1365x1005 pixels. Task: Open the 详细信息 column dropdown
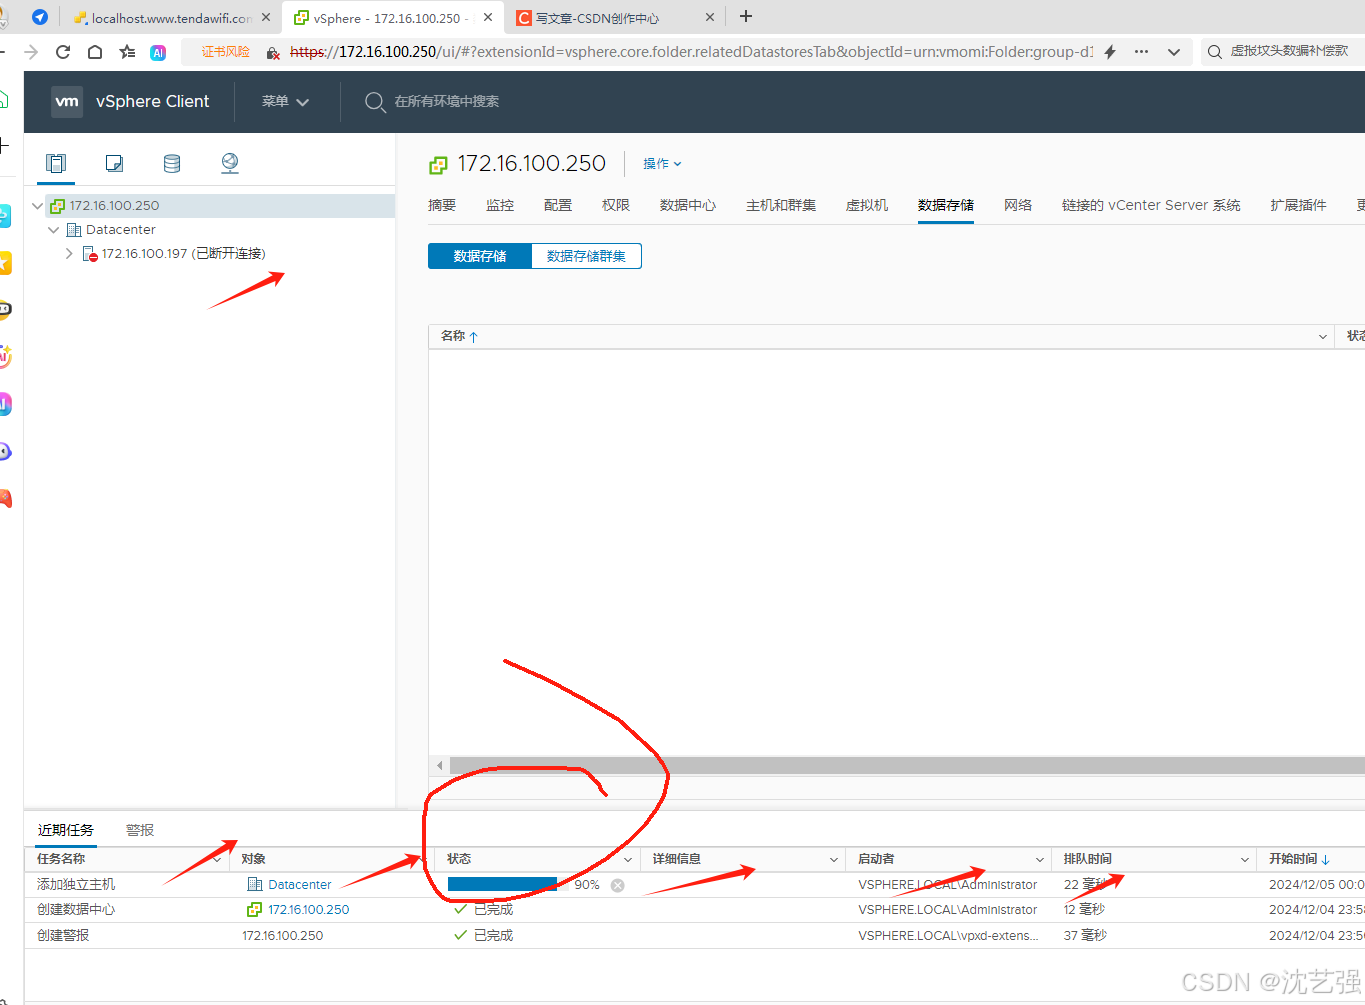pyautogui.click(x=834, y=859)
